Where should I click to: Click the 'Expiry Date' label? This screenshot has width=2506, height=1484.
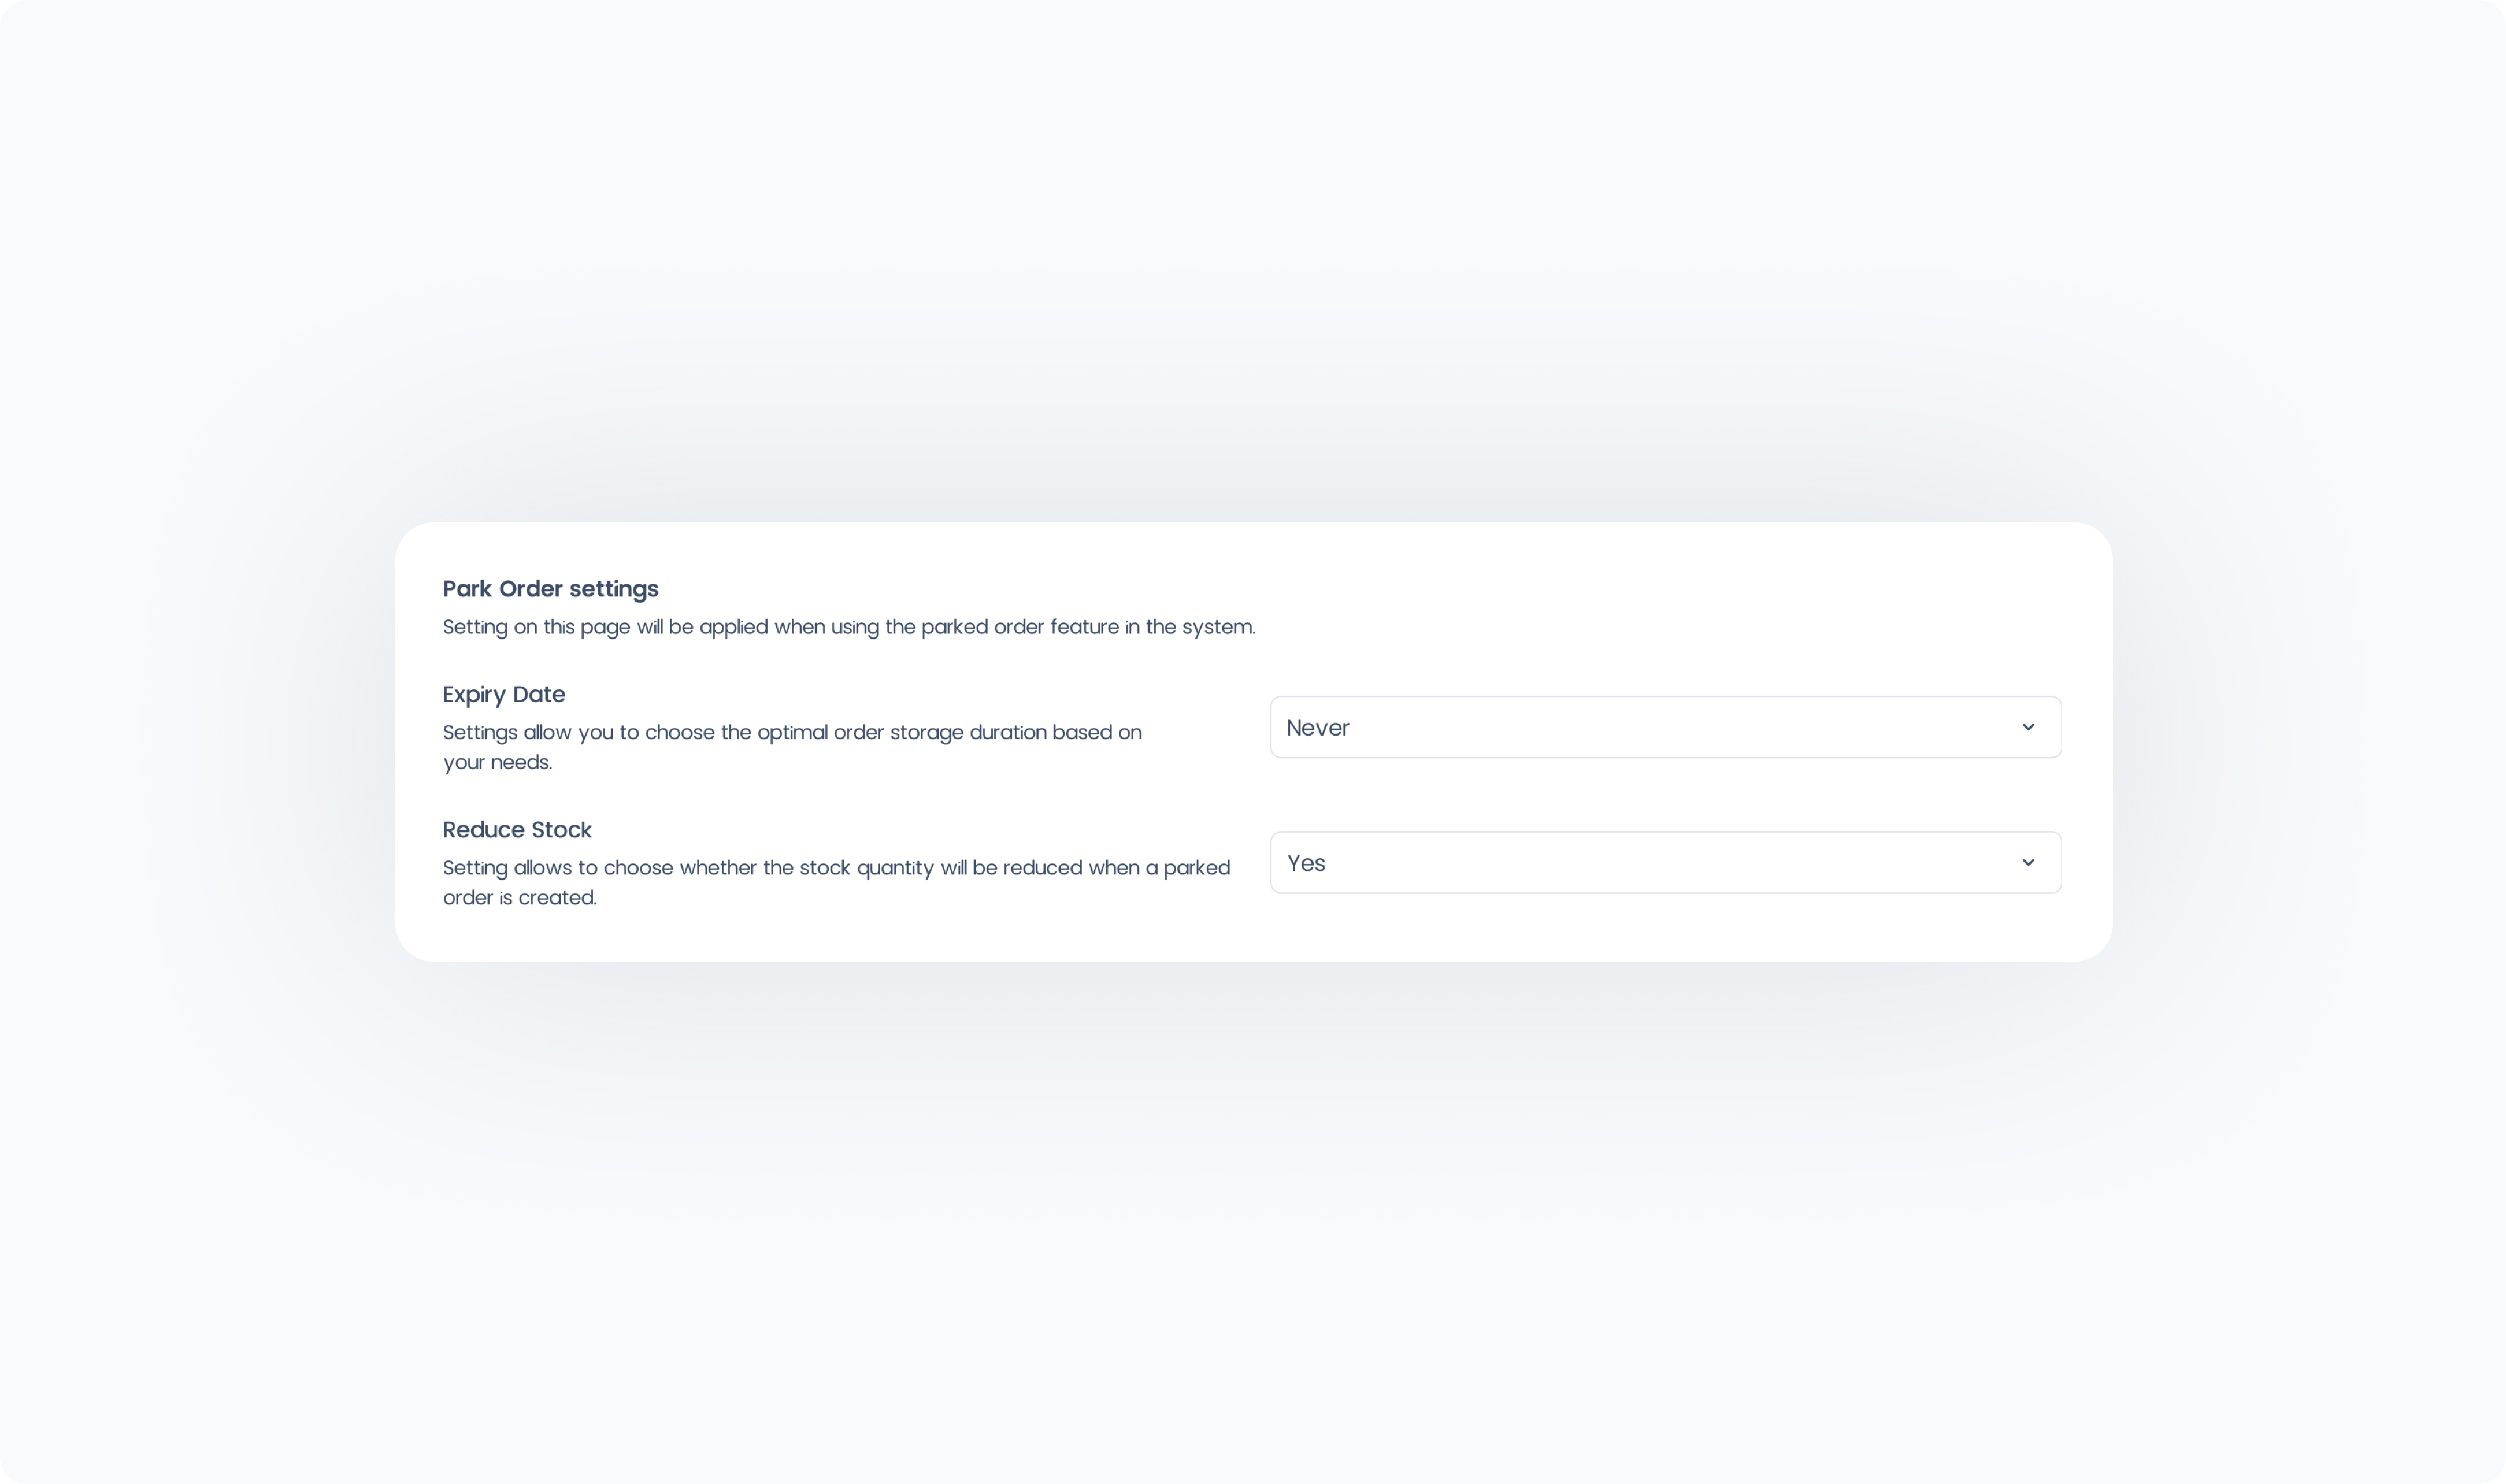pyautogui.click(x=503, y=694)
